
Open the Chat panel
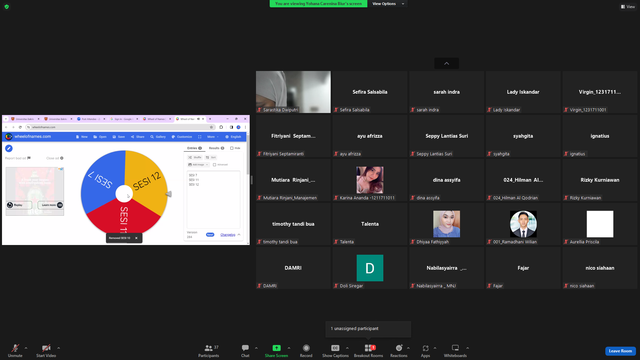click(x=245, y=350)
